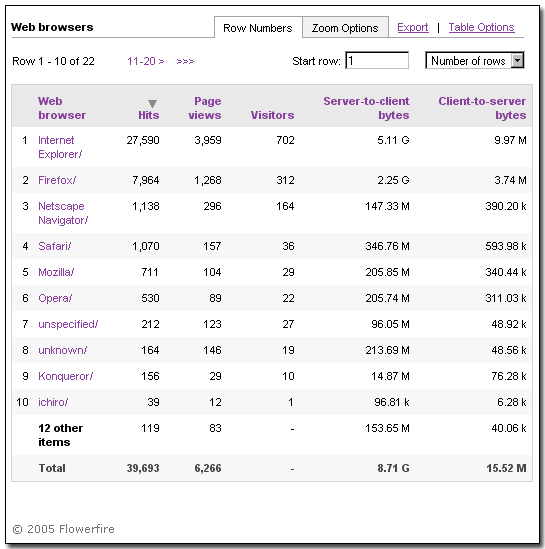Select the 27,590 hits cell
545x549 pixels.
[143, 140]
